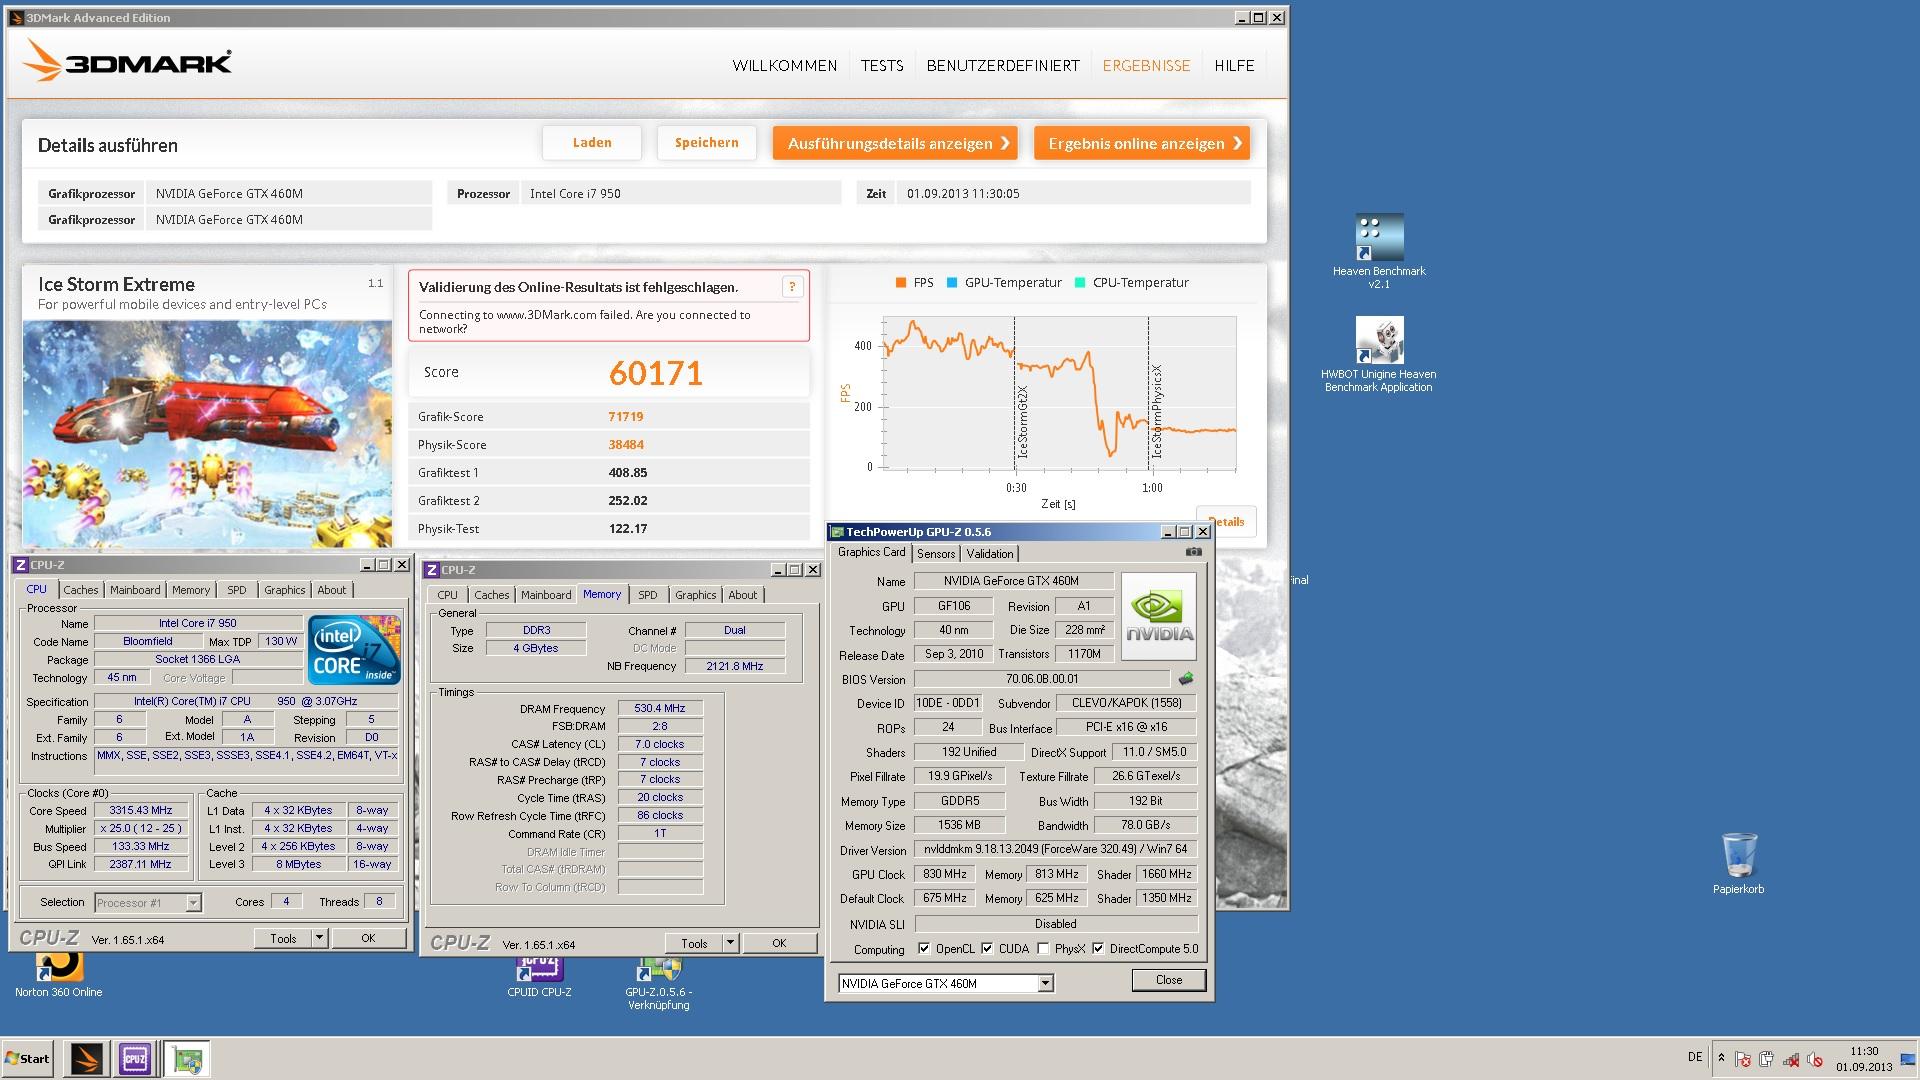Click the network signal tray icon

click(1791, 1059)
